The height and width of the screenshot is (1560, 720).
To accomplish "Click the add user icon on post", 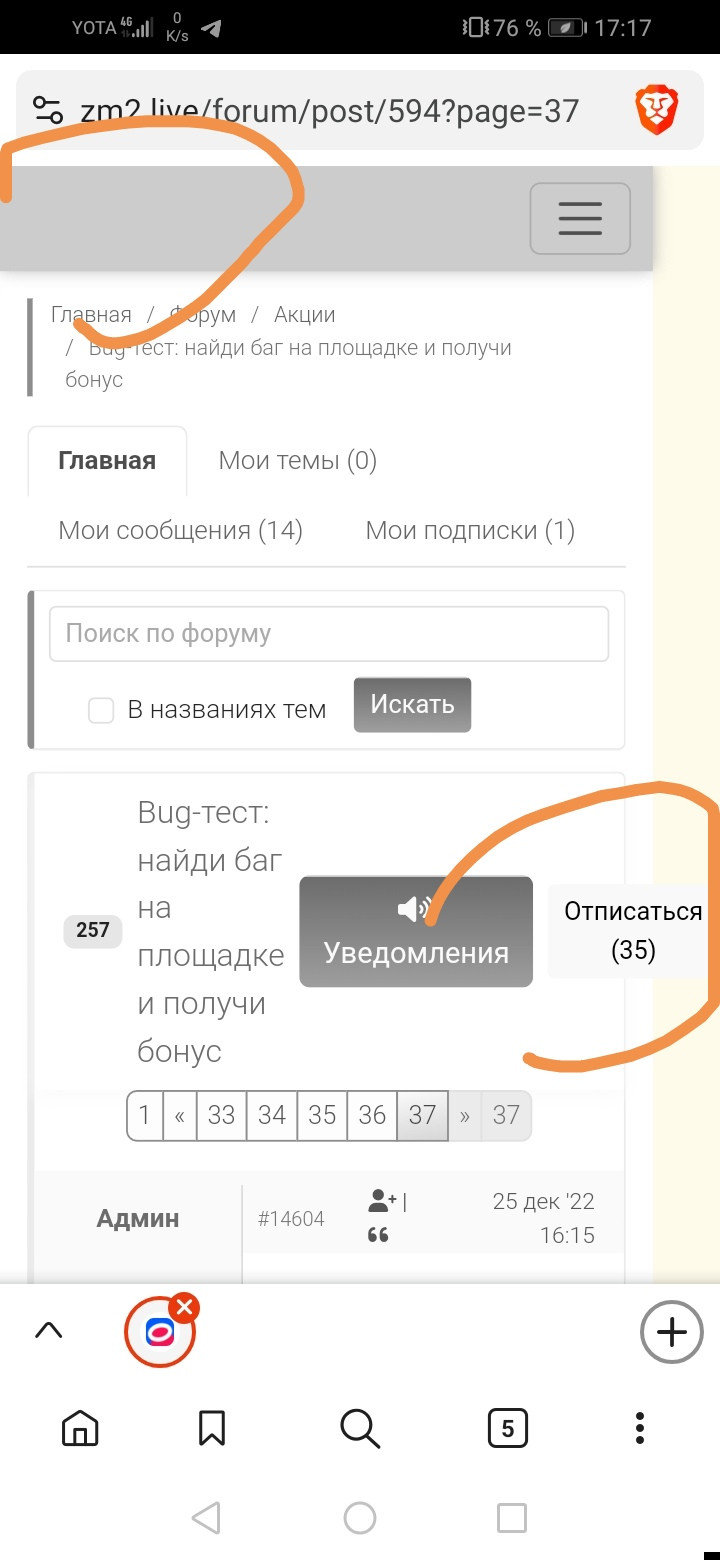I will click(x=382, y=1200).
